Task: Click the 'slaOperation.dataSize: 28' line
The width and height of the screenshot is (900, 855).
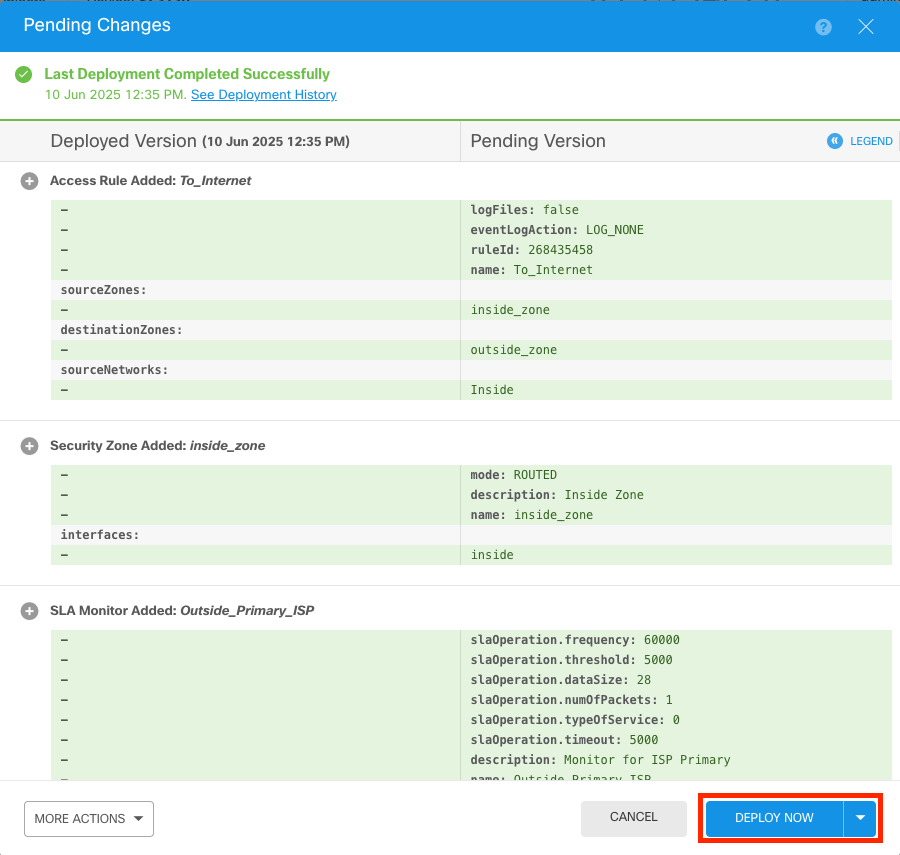Action: [561, 680]
